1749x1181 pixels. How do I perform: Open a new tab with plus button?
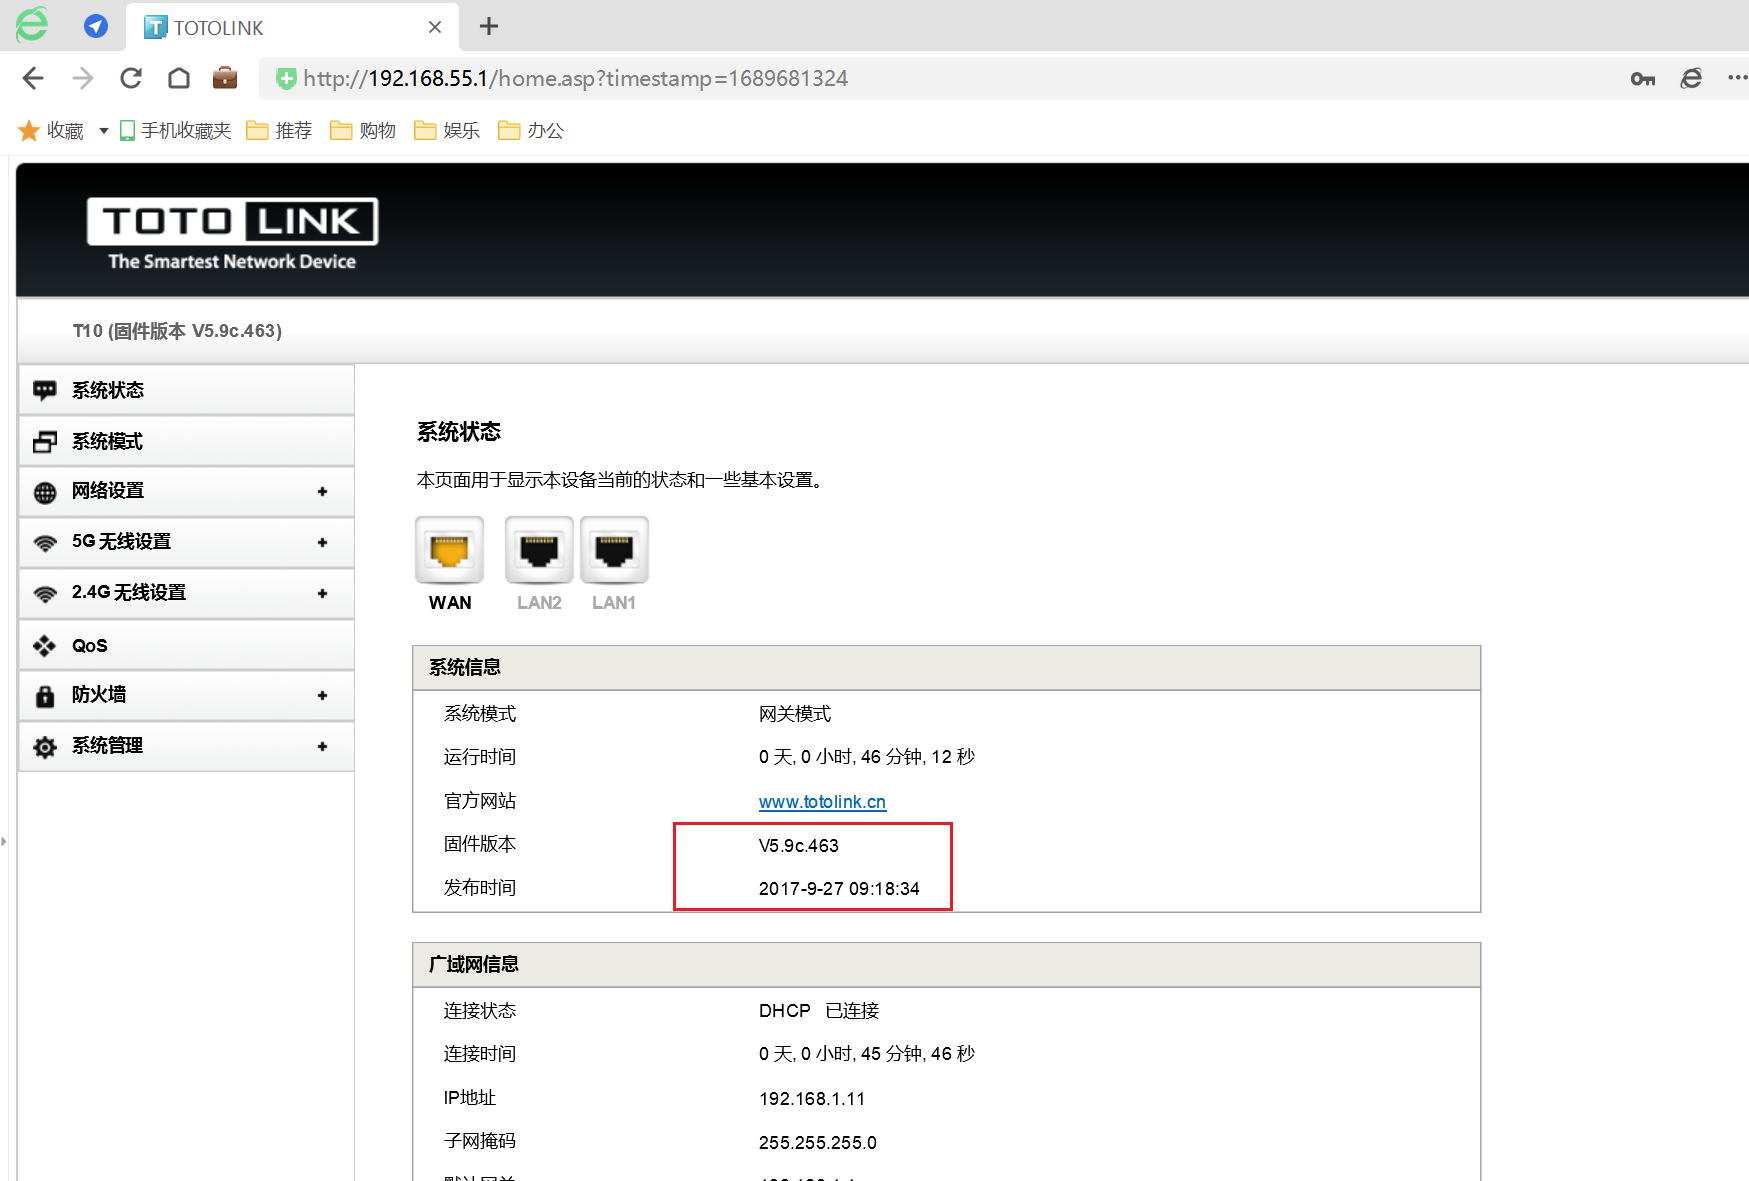pos(489,26)
